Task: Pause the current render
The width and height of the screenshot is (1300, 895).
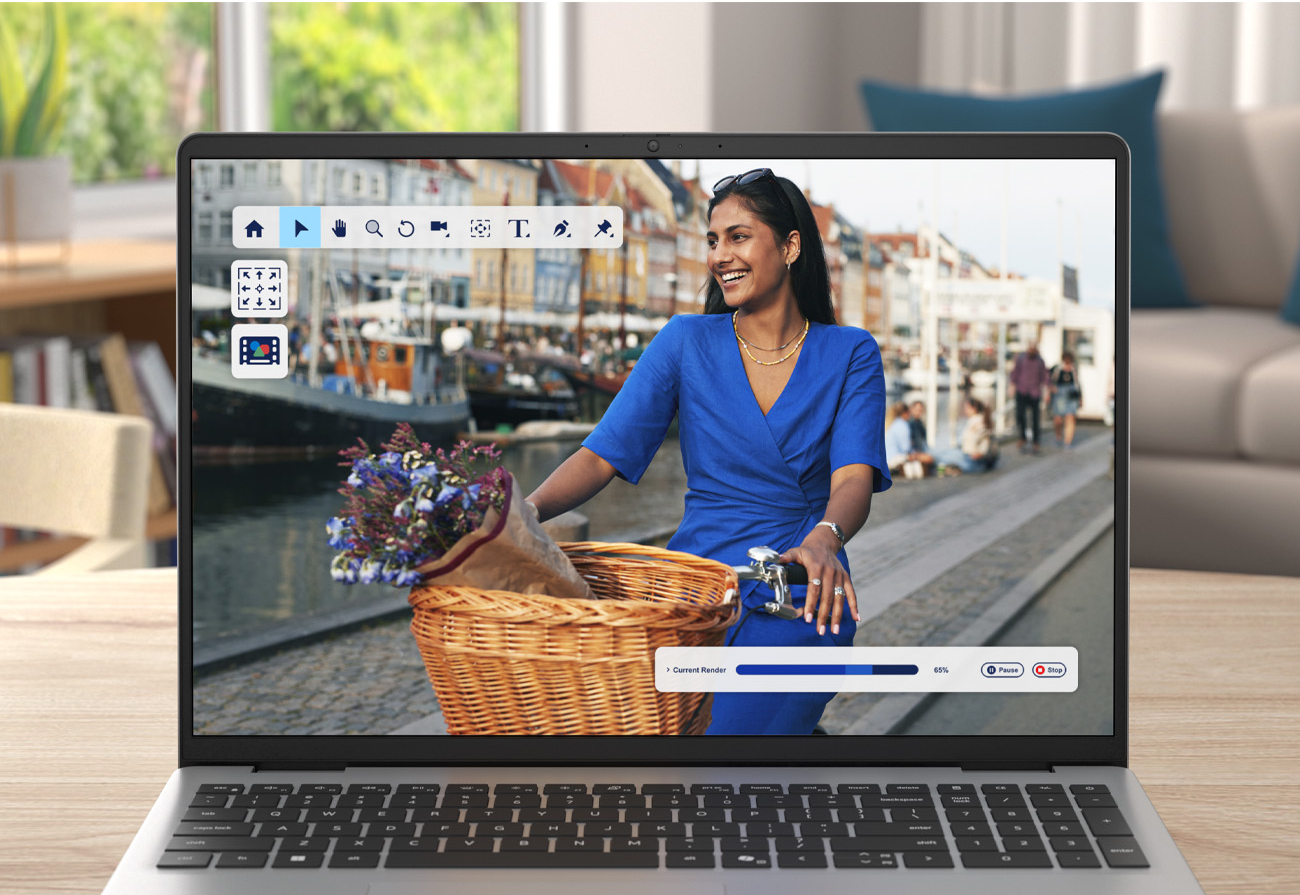Action: point(1002,670)
